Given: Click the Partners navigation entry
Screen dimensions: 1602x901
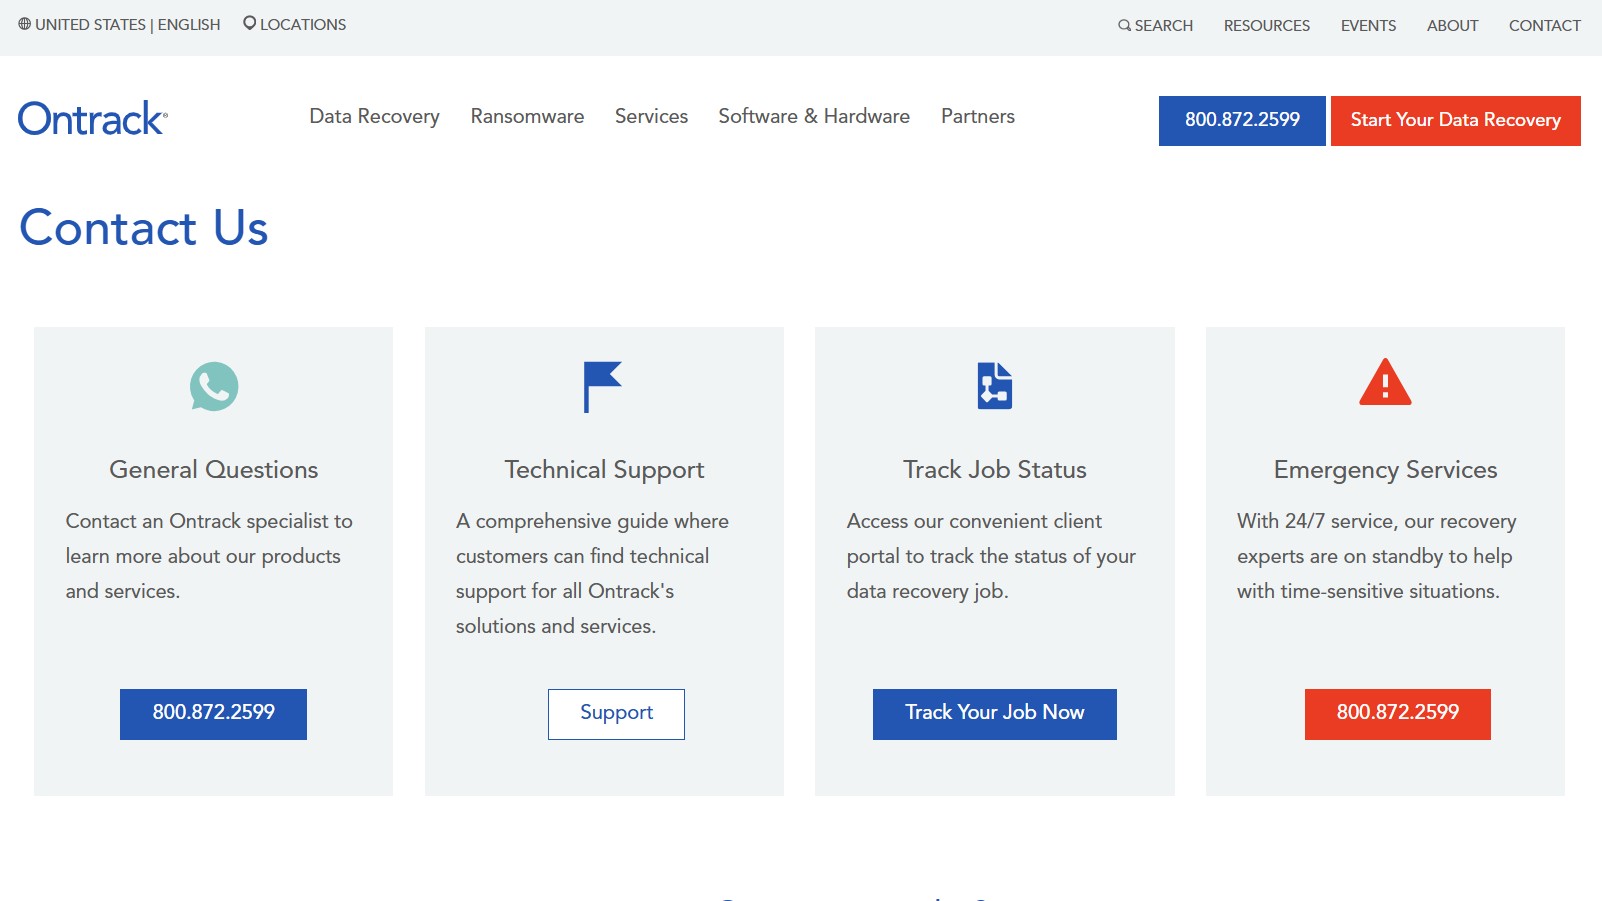Looking at the screenshot, I should point(977,117).
